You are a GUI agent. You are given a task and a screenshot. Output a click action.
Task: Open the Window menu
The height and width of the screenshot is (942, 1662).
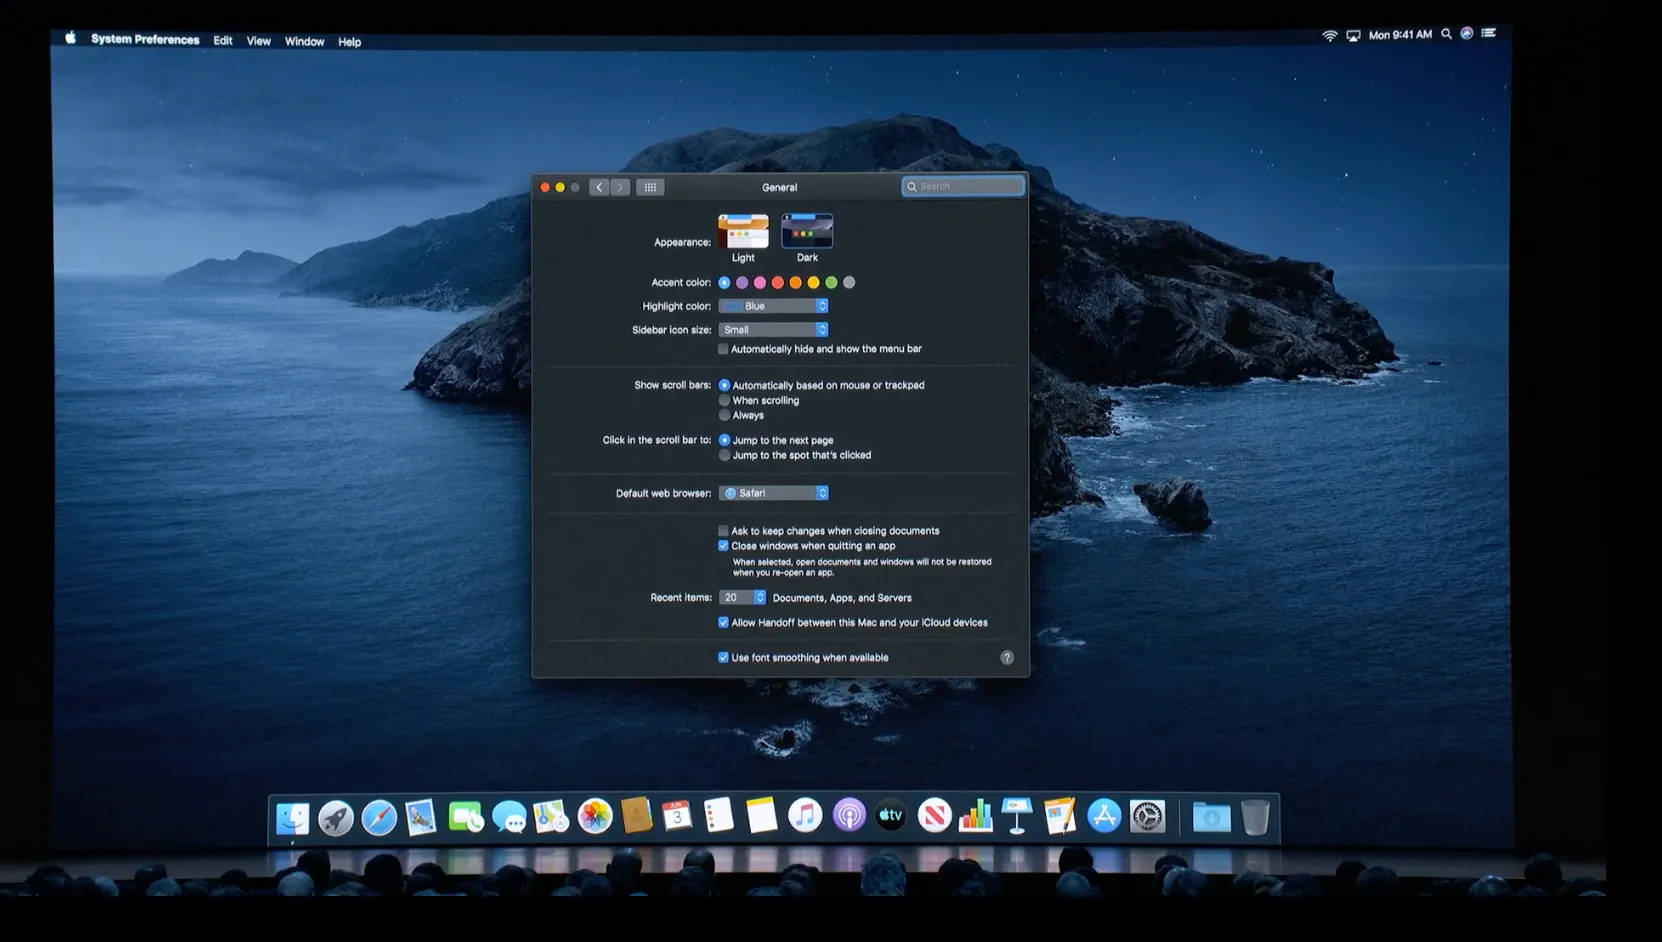[304, 41]
